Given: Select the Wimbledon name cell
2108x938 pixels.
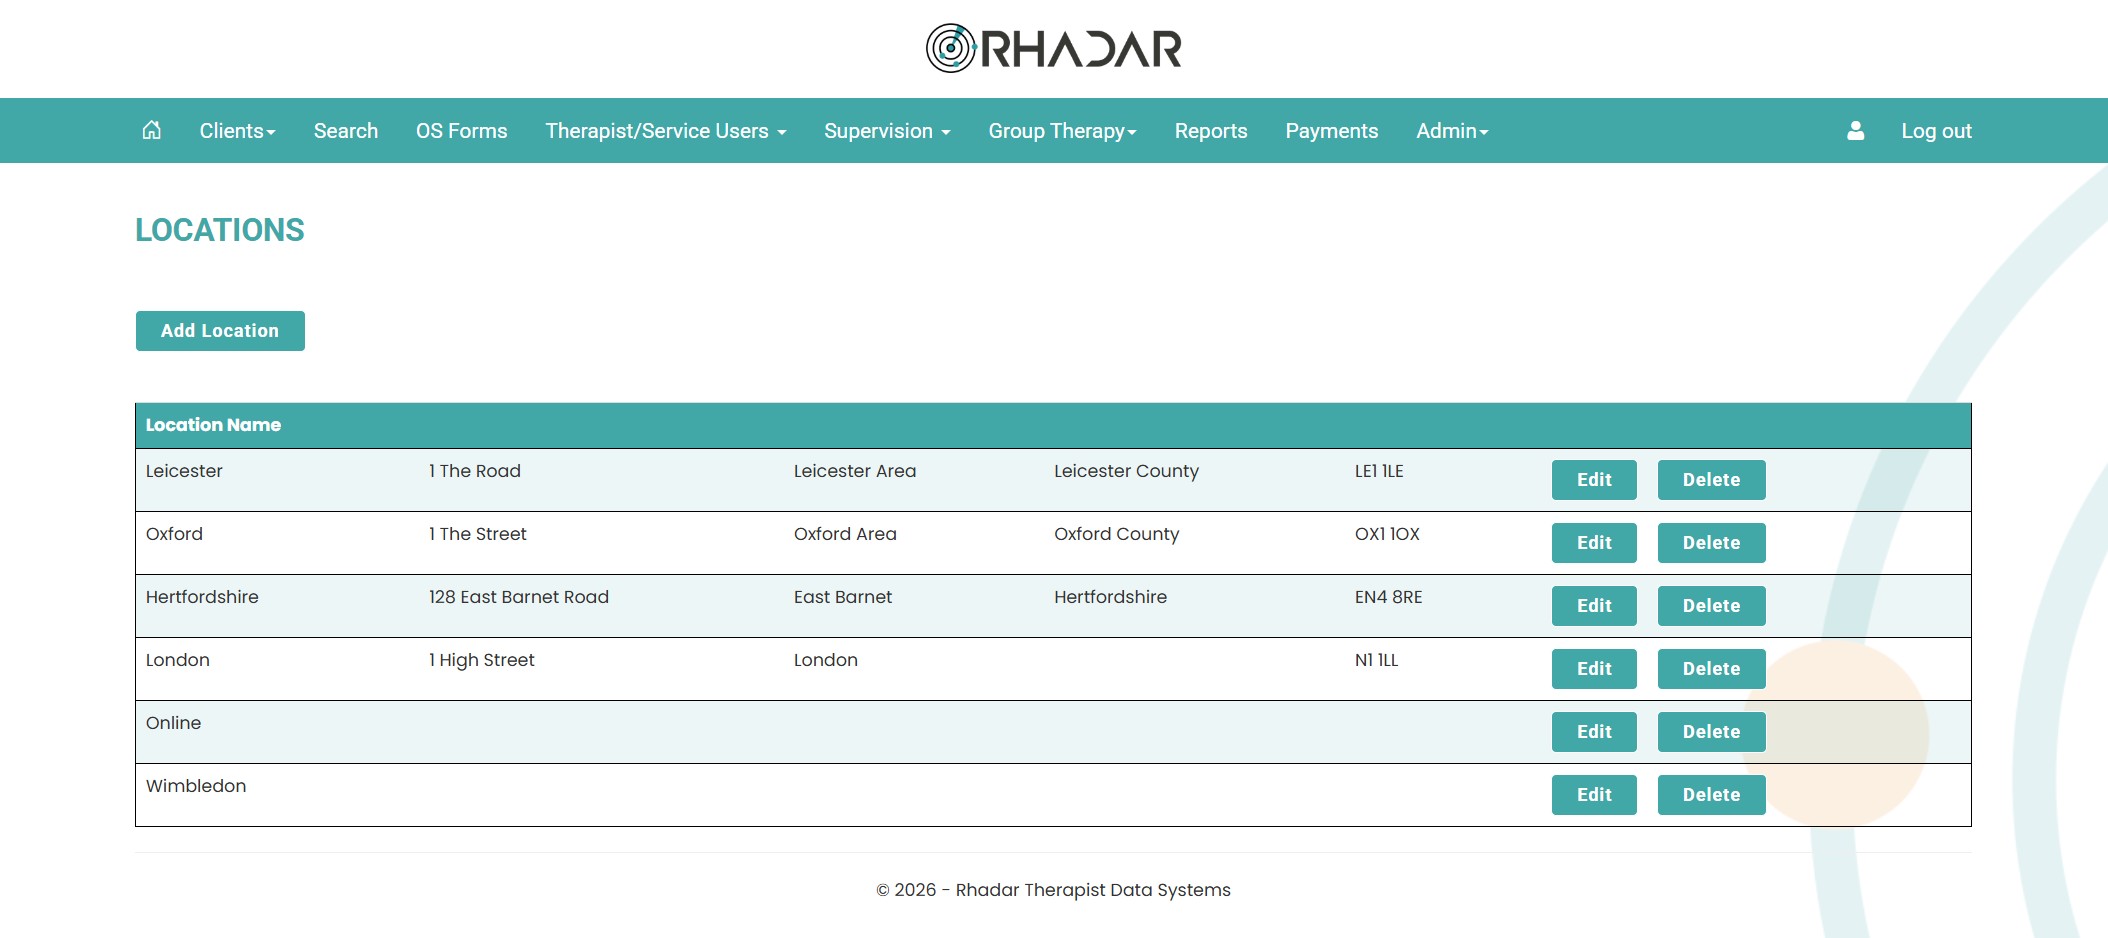Looking at the screenshot, I should 196,786.
